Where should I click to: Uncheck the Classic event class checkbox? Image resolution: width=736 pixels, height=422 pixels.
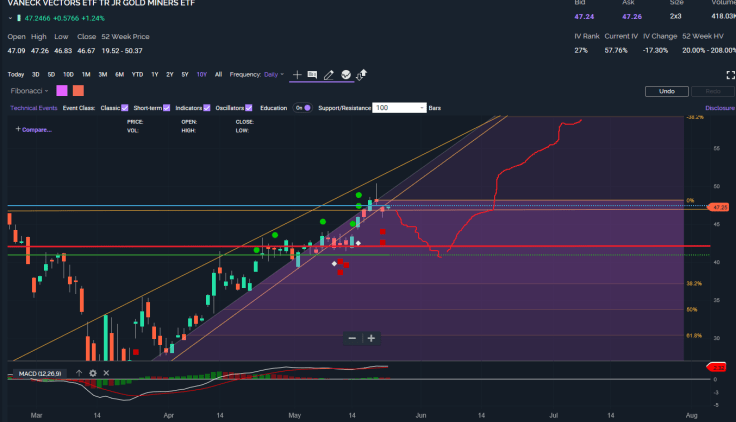(125, 107)
